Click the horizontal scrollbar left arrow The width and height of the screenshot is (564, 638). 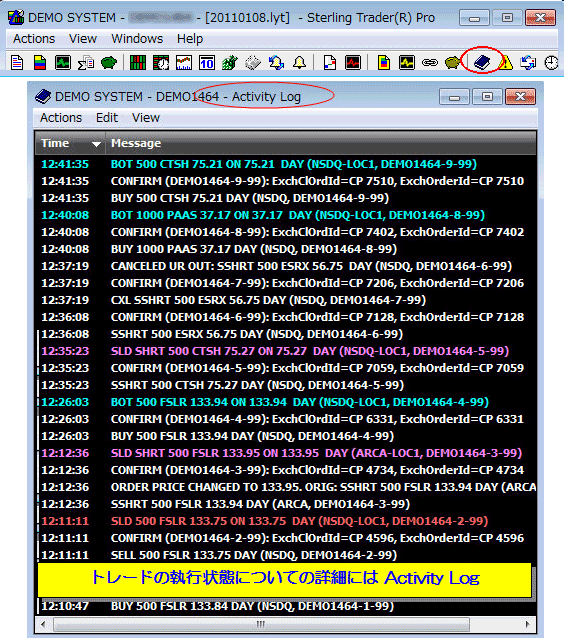44,624
